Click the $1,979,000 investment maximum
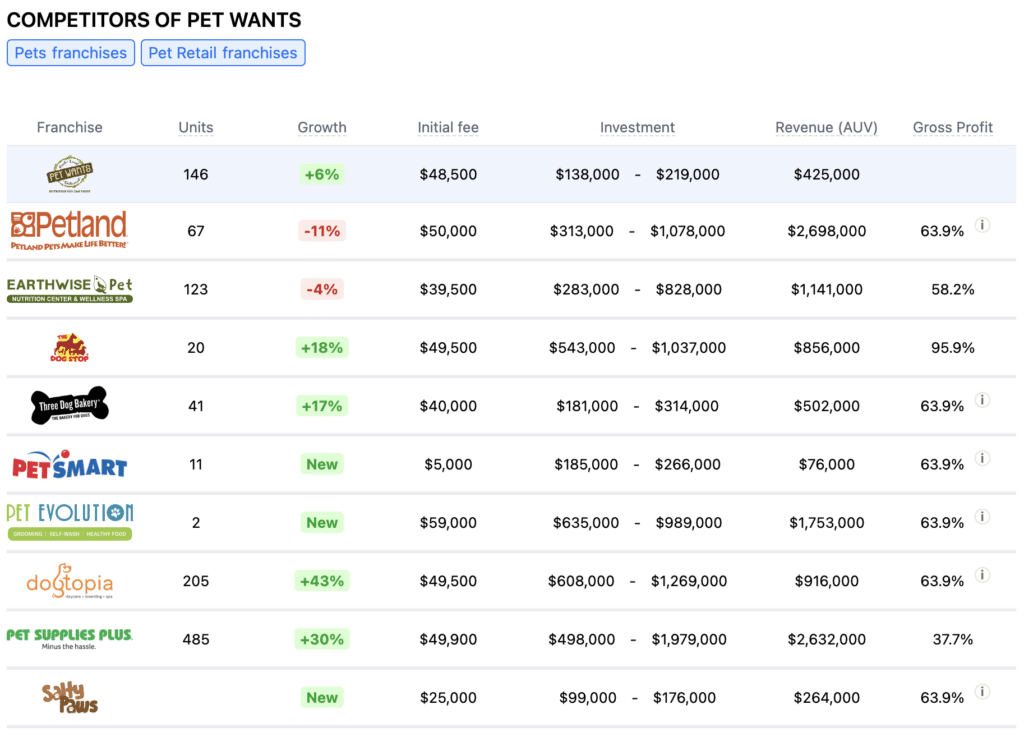 click(x=689, y=639)
